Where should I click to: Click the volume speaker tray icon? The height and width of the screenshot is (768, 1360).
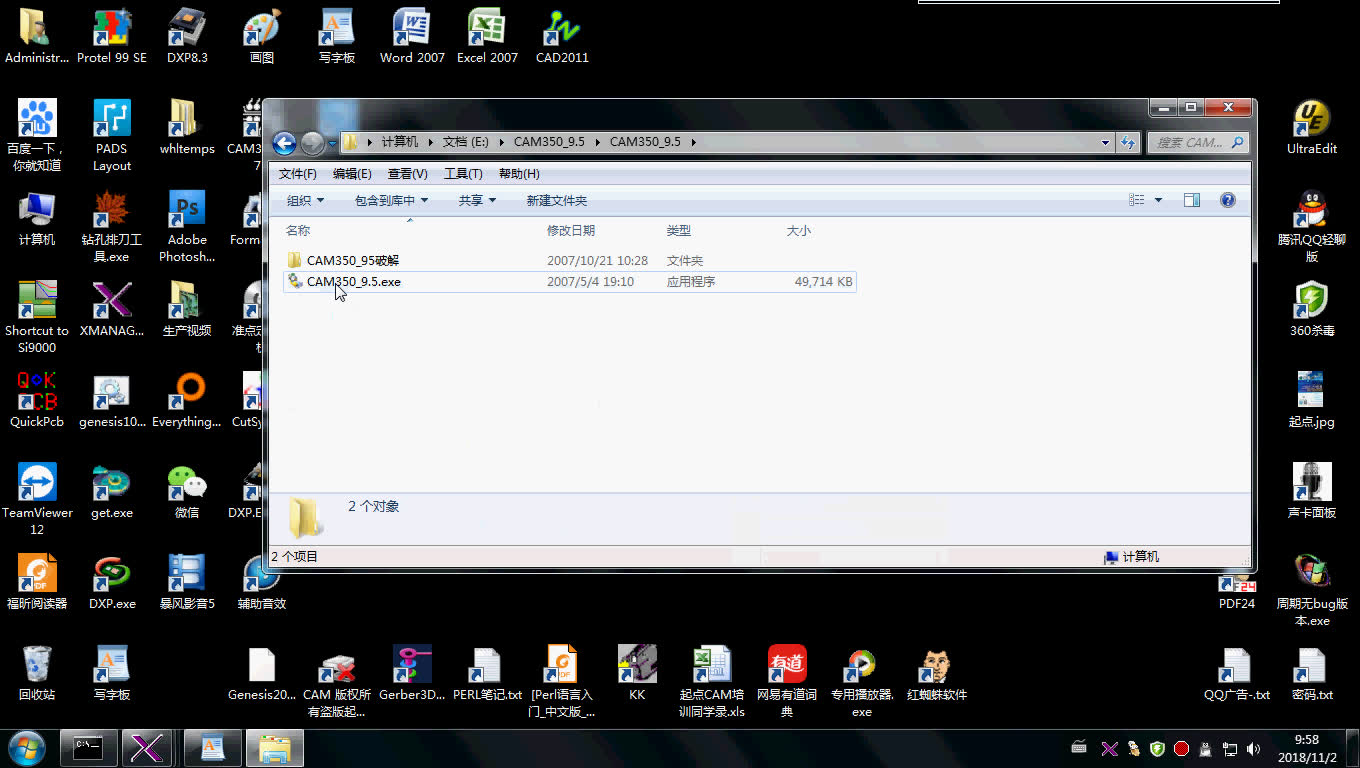coord(1253,748)
